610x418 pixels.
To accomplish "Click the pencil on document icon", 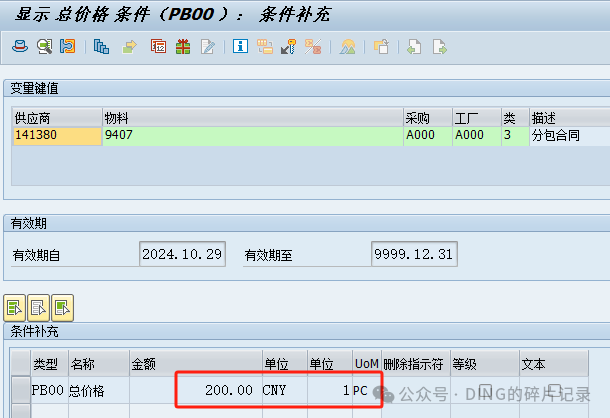I will pyautogui.click(x=207, y=47).
